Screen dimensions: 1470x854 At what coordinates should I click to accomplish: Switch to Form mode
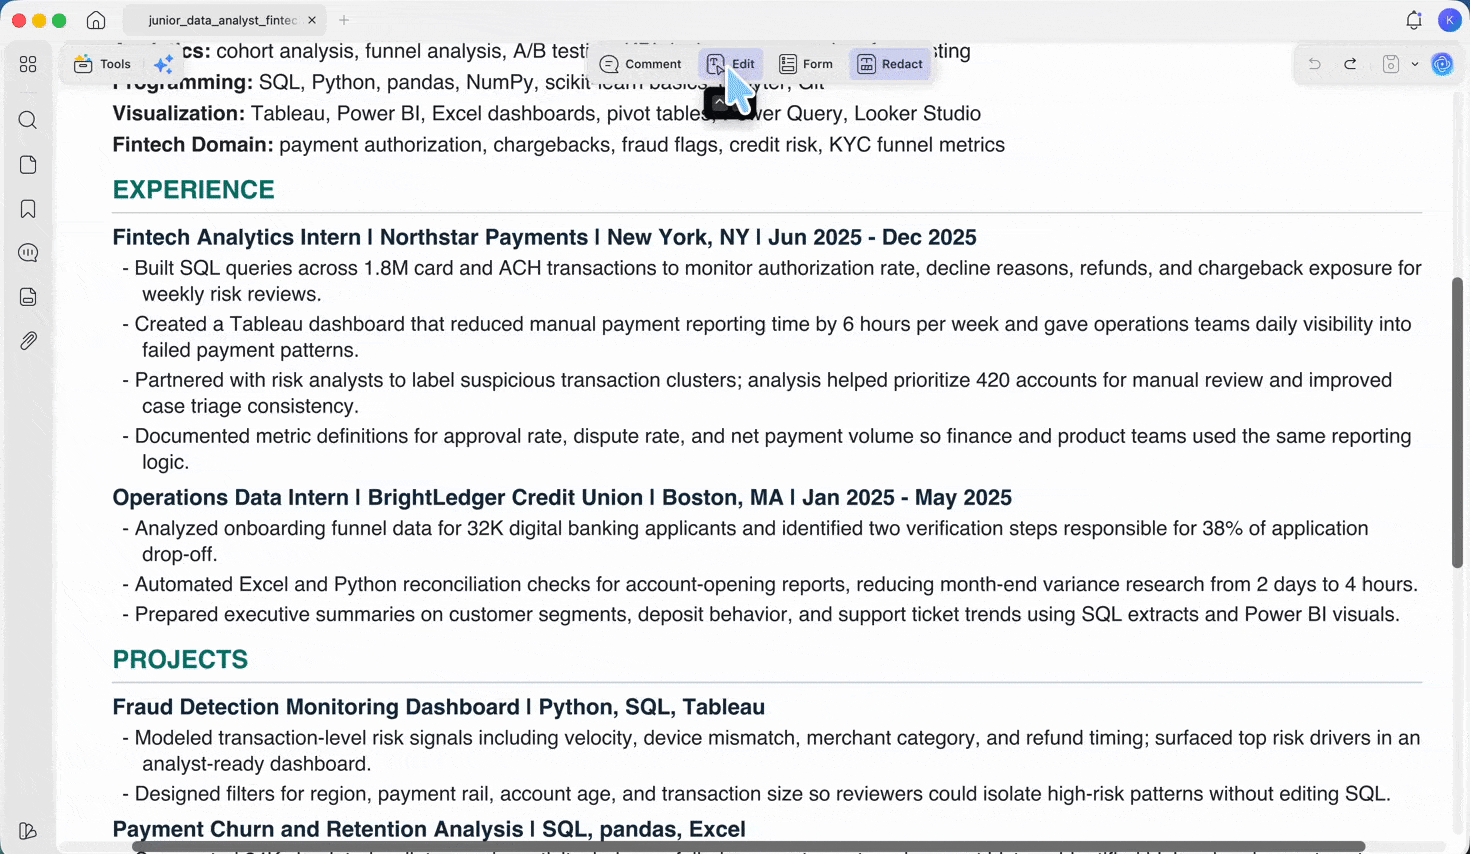pos(806,64)
